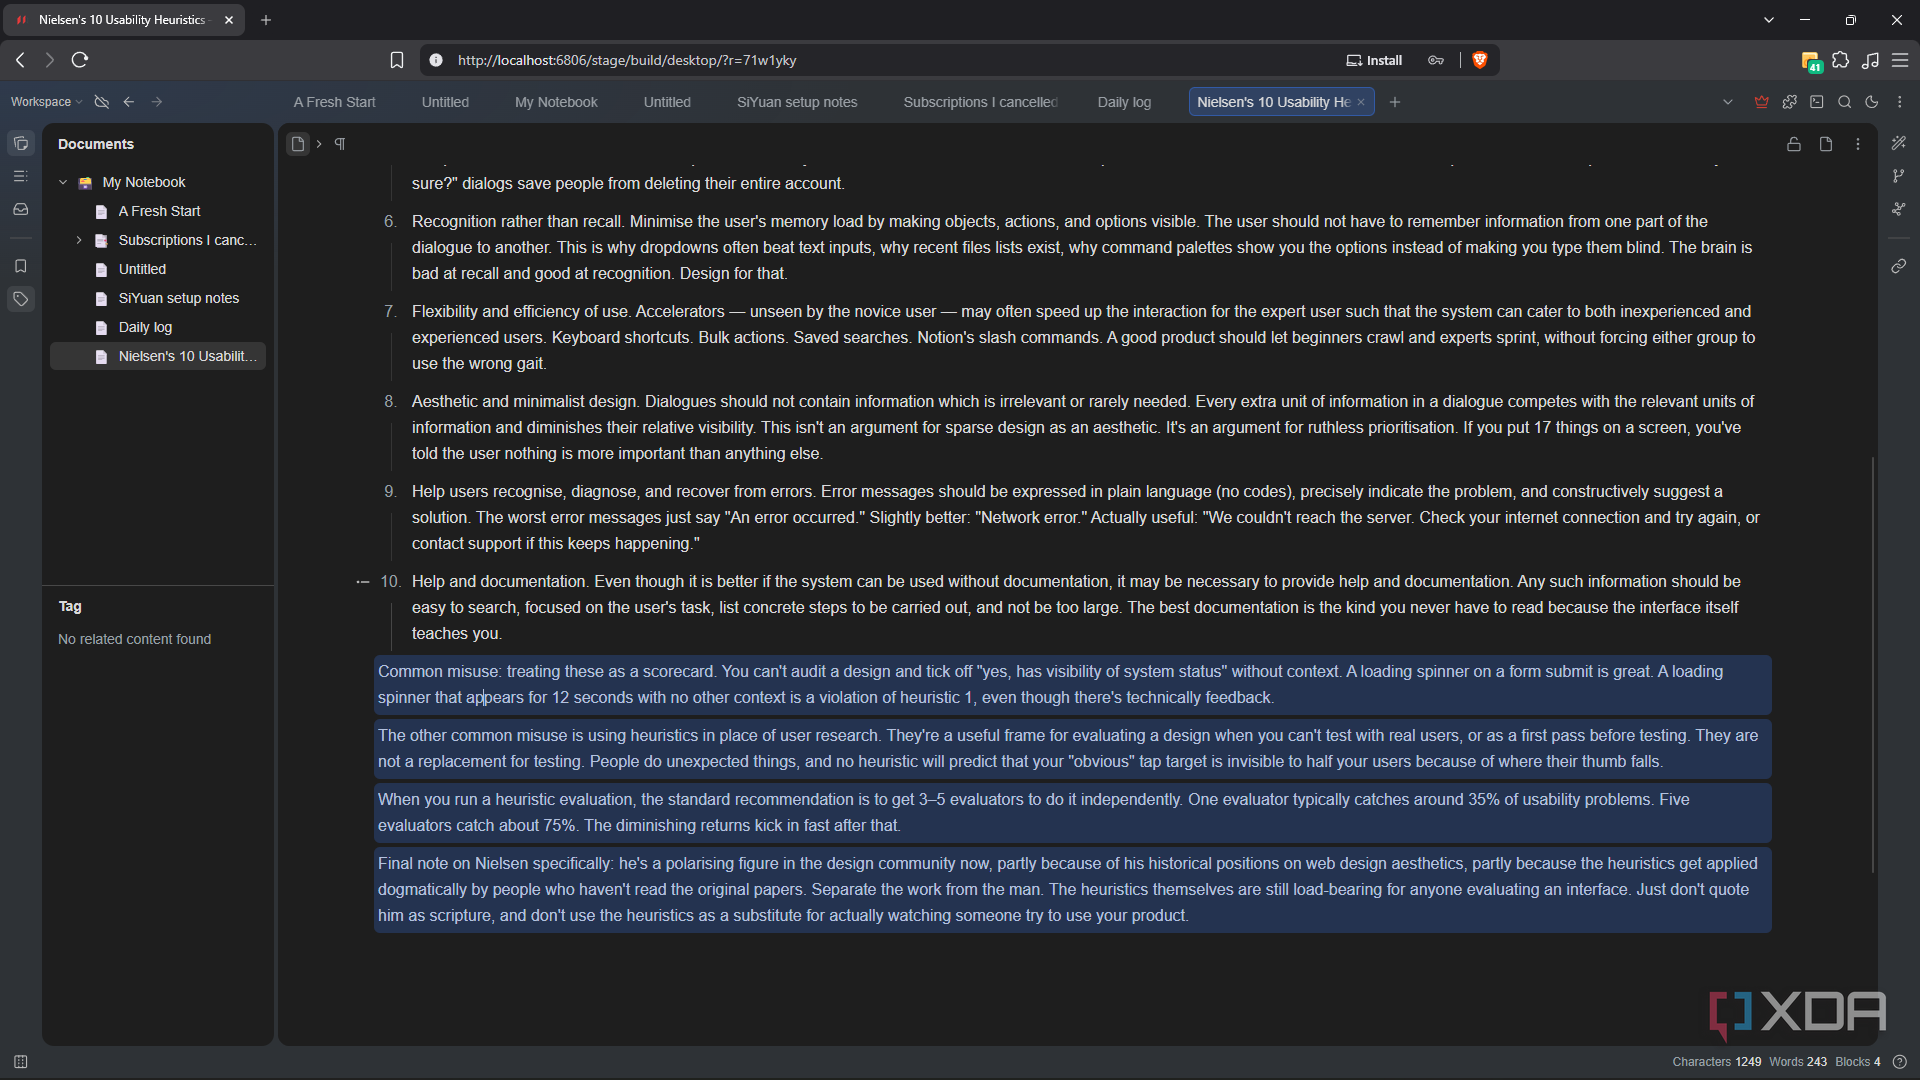Click the help icon in status bar
This screenshot has height=1080, width=1920.
click(1900, 1062)
